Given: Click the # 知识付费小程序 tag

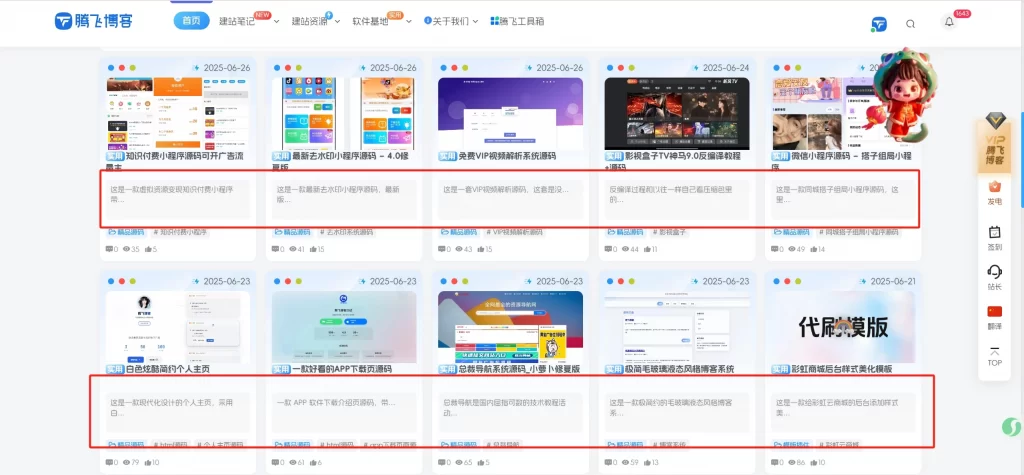Looking at the screenshot, I should click(181, 232).
